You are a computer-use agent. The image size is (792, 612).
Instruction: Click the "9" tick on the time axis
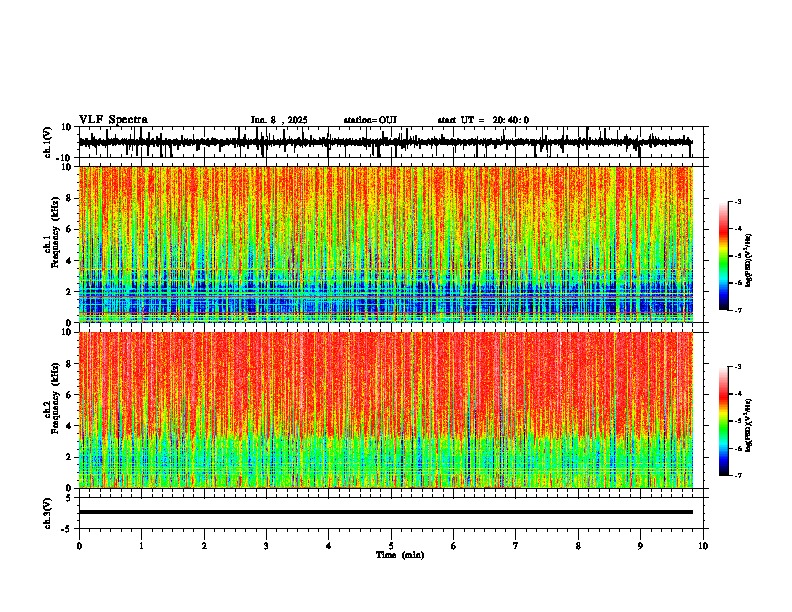point(640,546)
